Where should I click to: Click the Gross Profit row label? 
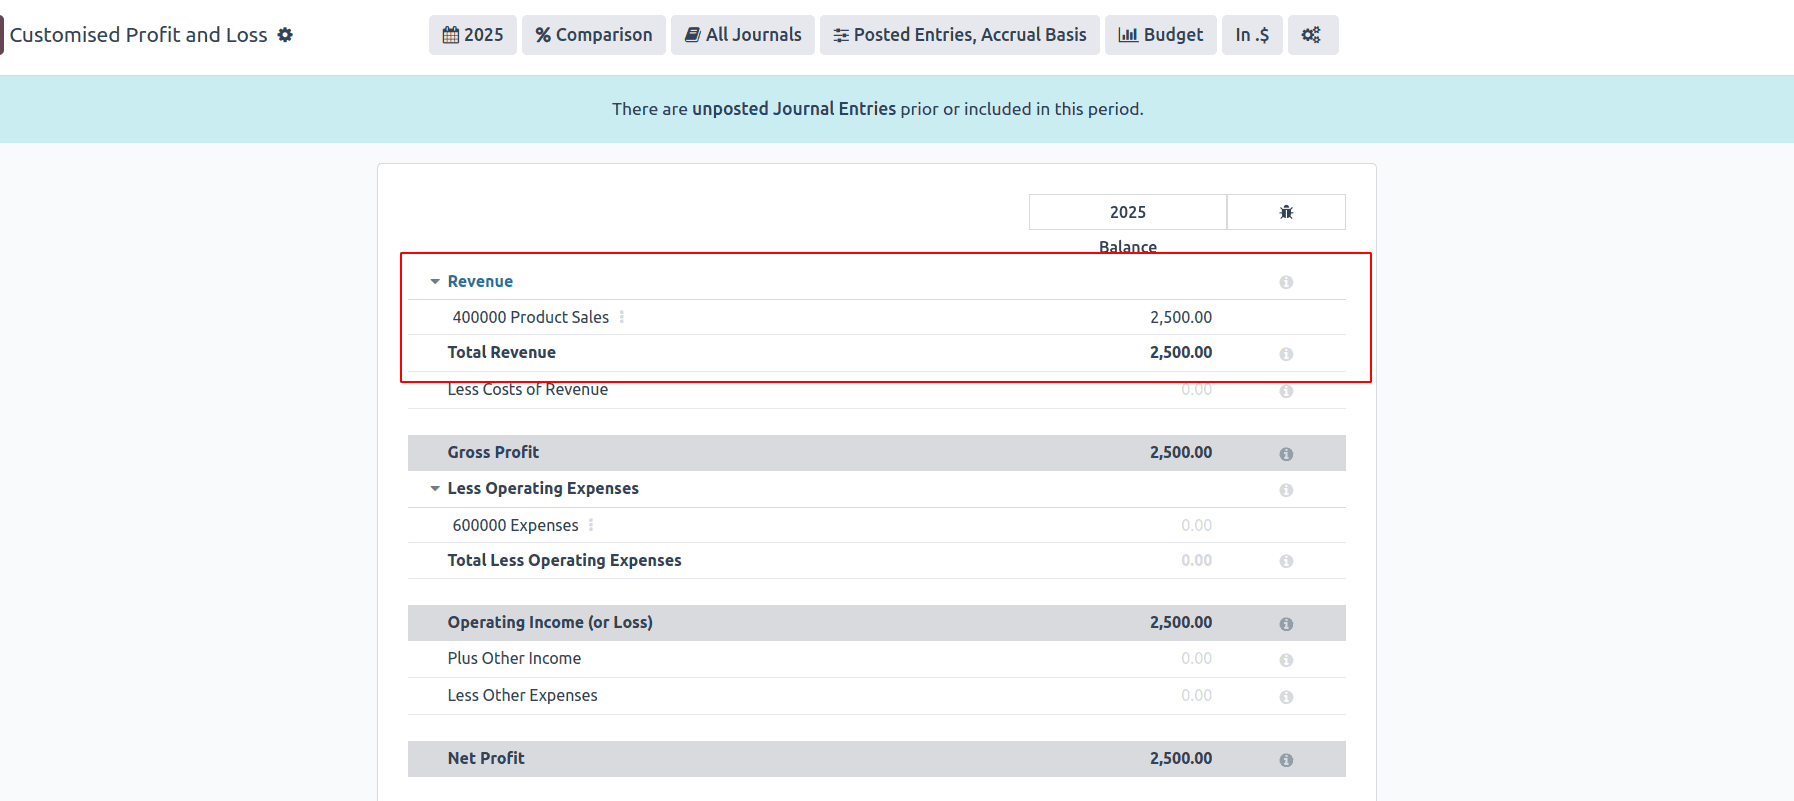[493, 452]
